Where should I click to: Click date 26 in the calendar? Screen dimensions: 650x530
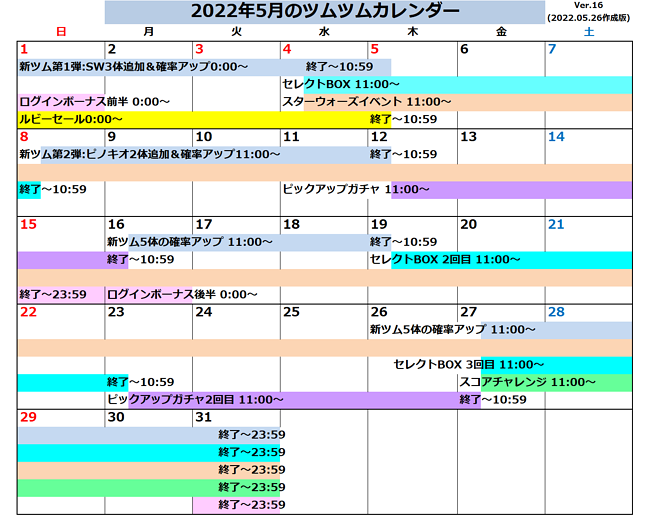[x=379, y=312]
